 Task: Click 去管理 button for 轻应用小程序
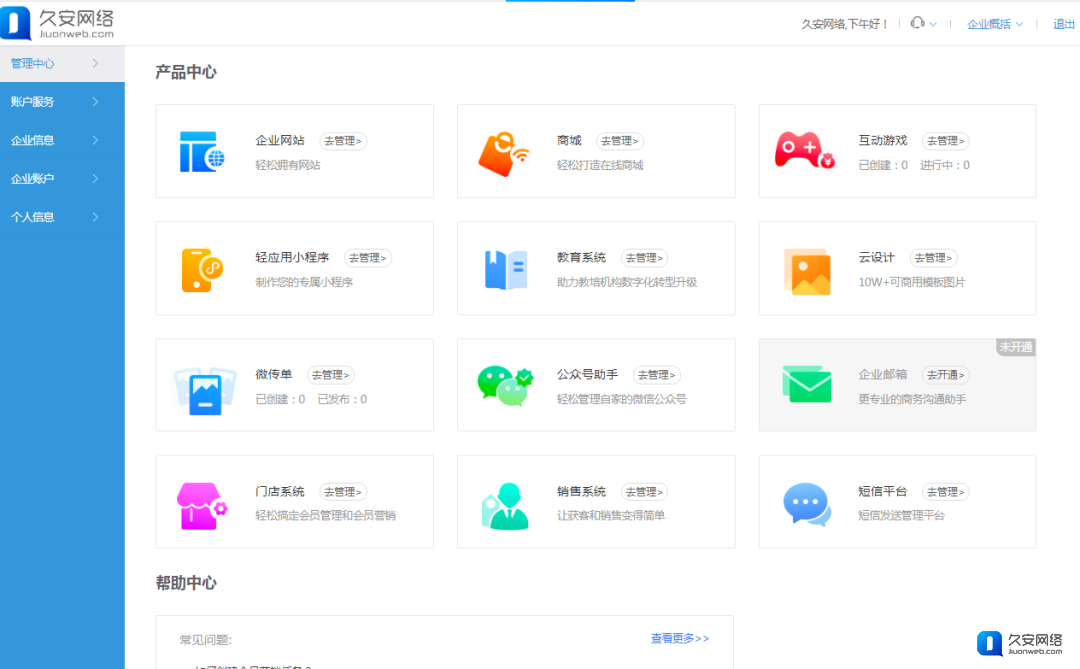pyautogui.click(x=368, y=258)
